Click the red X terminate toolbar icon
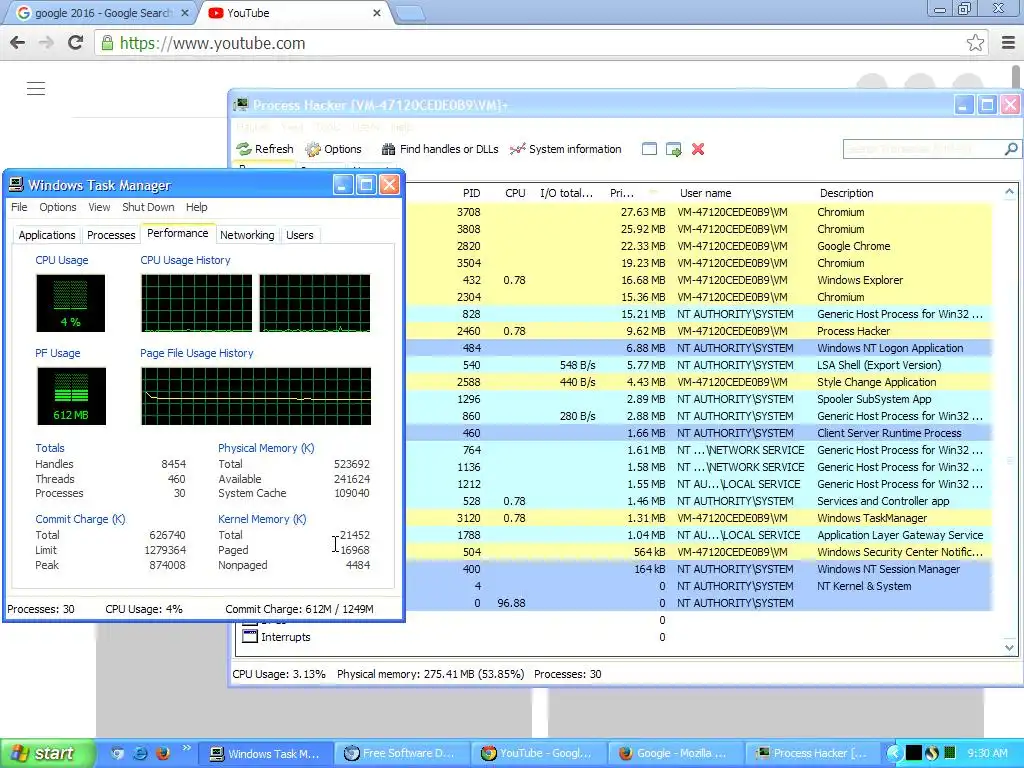Image resolution: width=1024 pixels, height=768 pixels. [698, 149]
